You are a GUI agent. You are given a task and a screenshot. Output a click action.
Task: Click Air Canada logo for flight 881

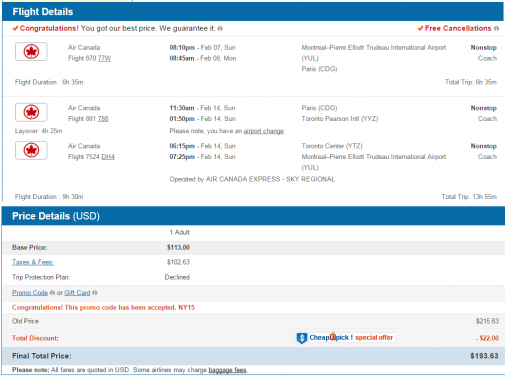(x=31, y=112)
